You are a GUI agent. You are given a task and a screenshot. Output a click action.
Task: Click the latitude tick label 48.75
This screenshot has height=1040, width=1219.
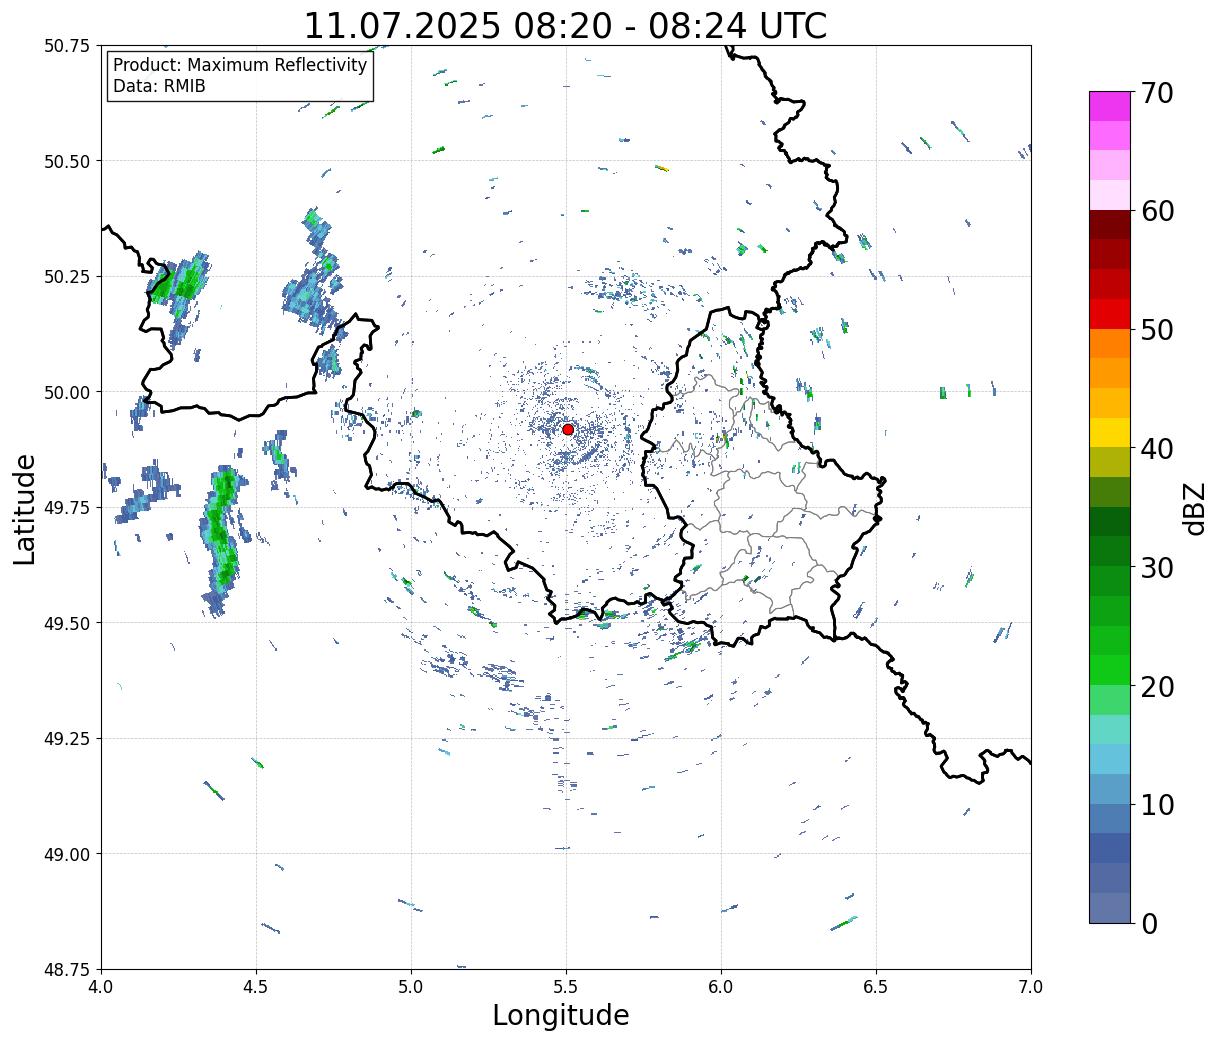coord(67,969)
